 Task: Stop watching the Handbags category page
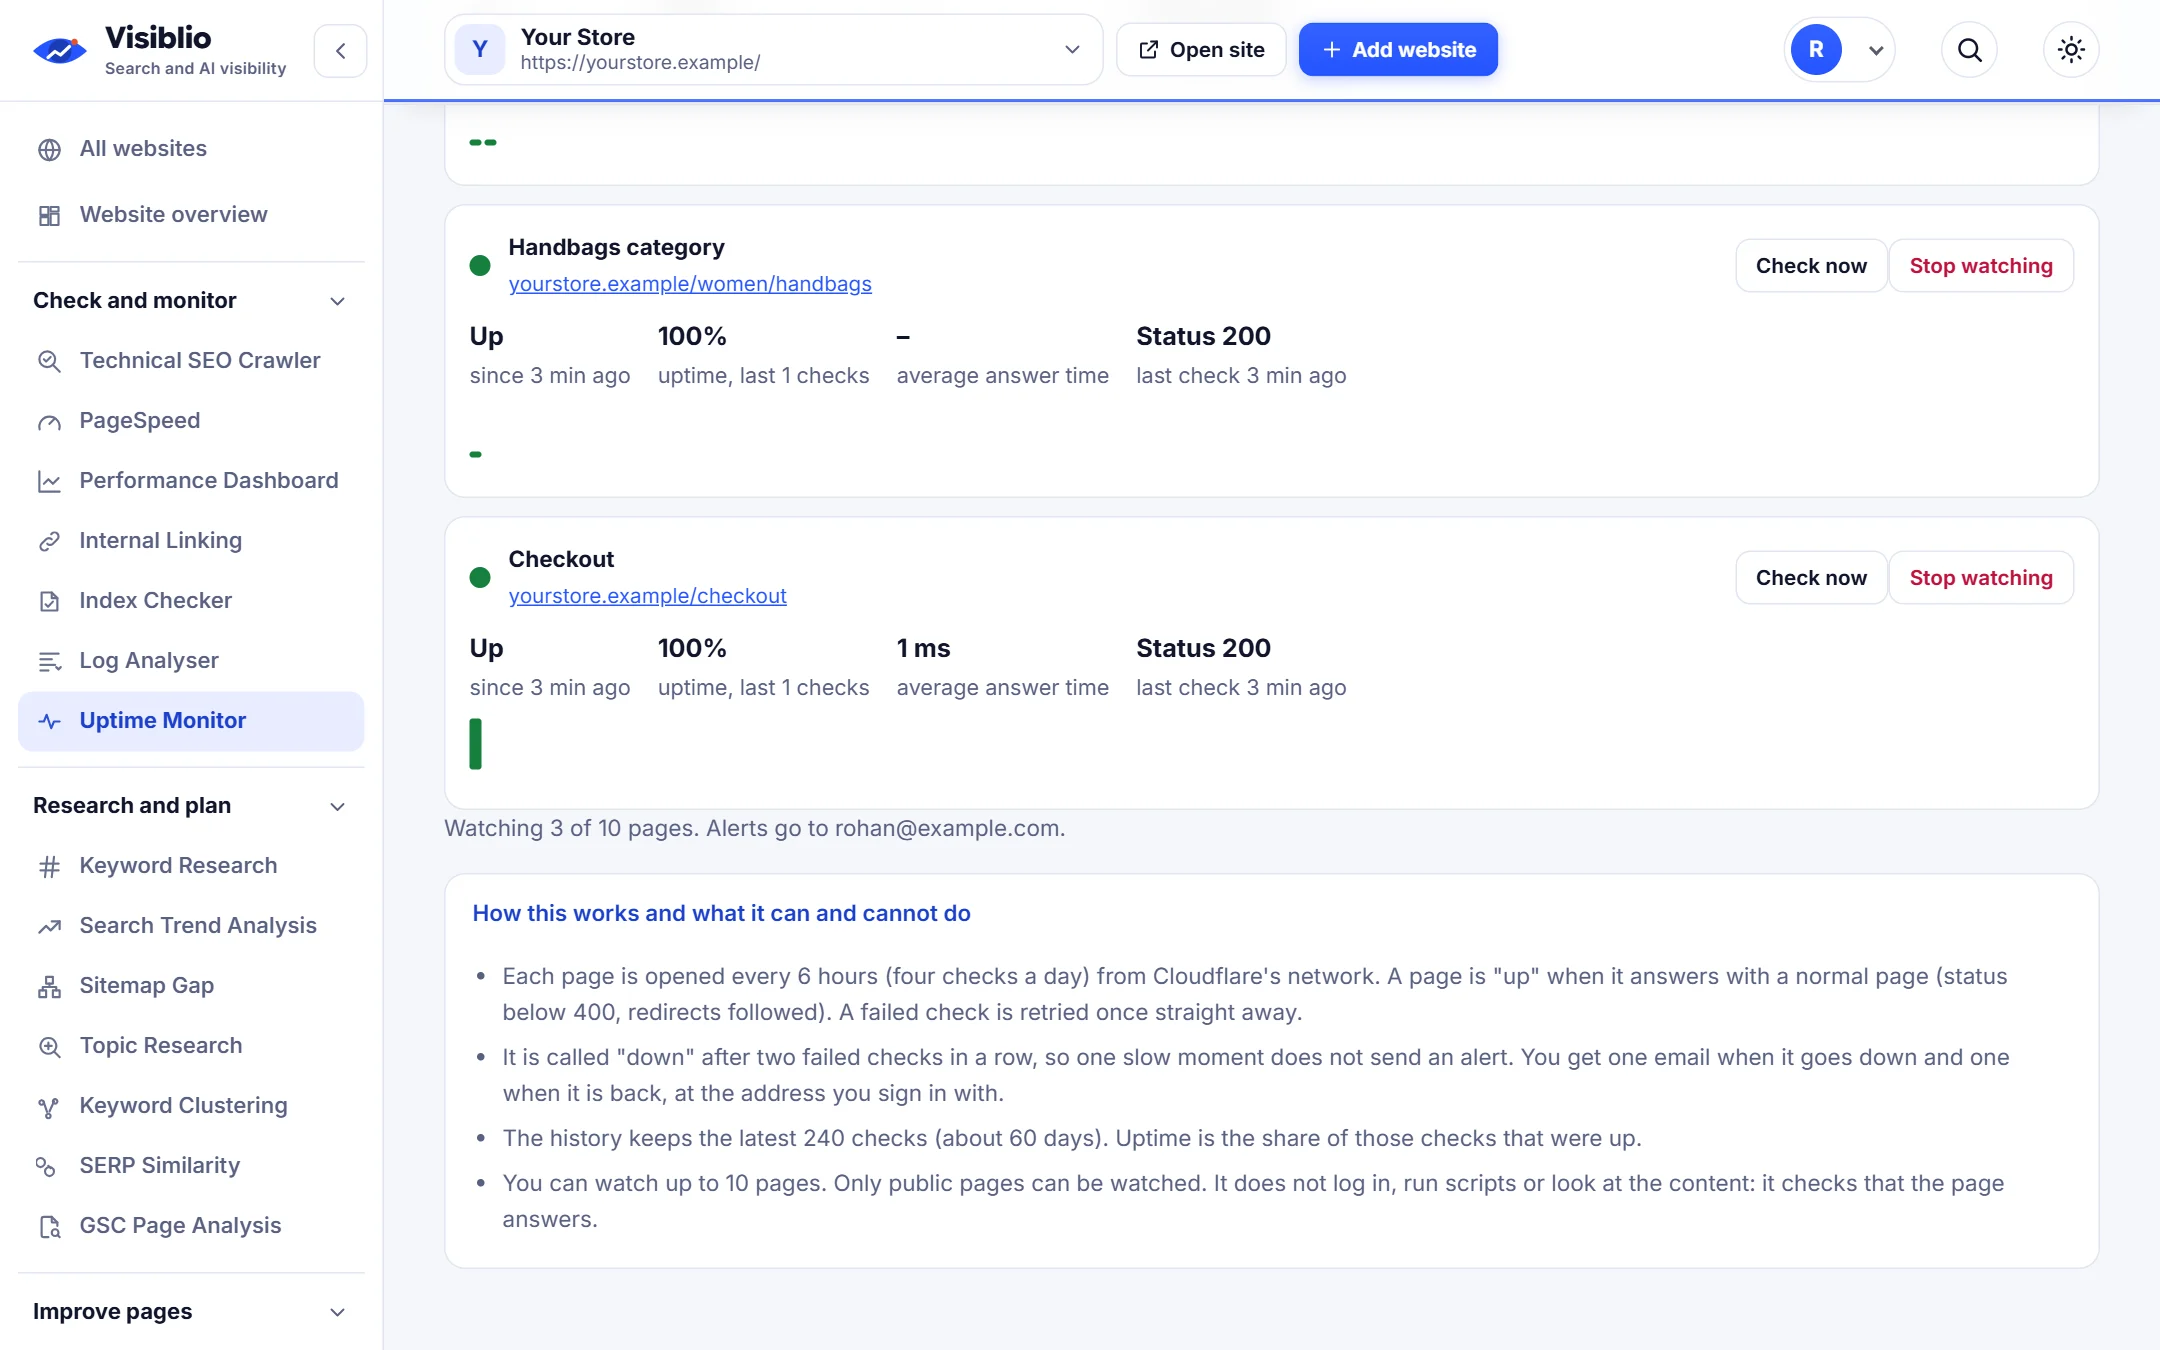pos(1981,266)
